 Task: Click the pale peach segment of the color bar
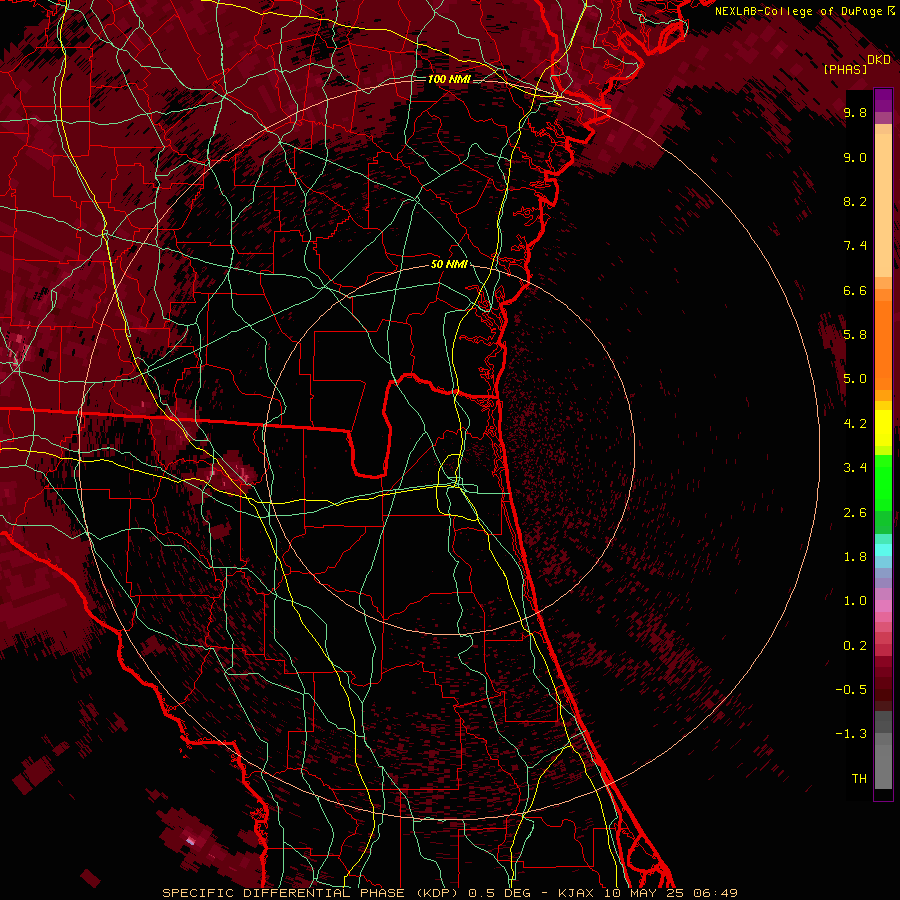coord(883,205)
